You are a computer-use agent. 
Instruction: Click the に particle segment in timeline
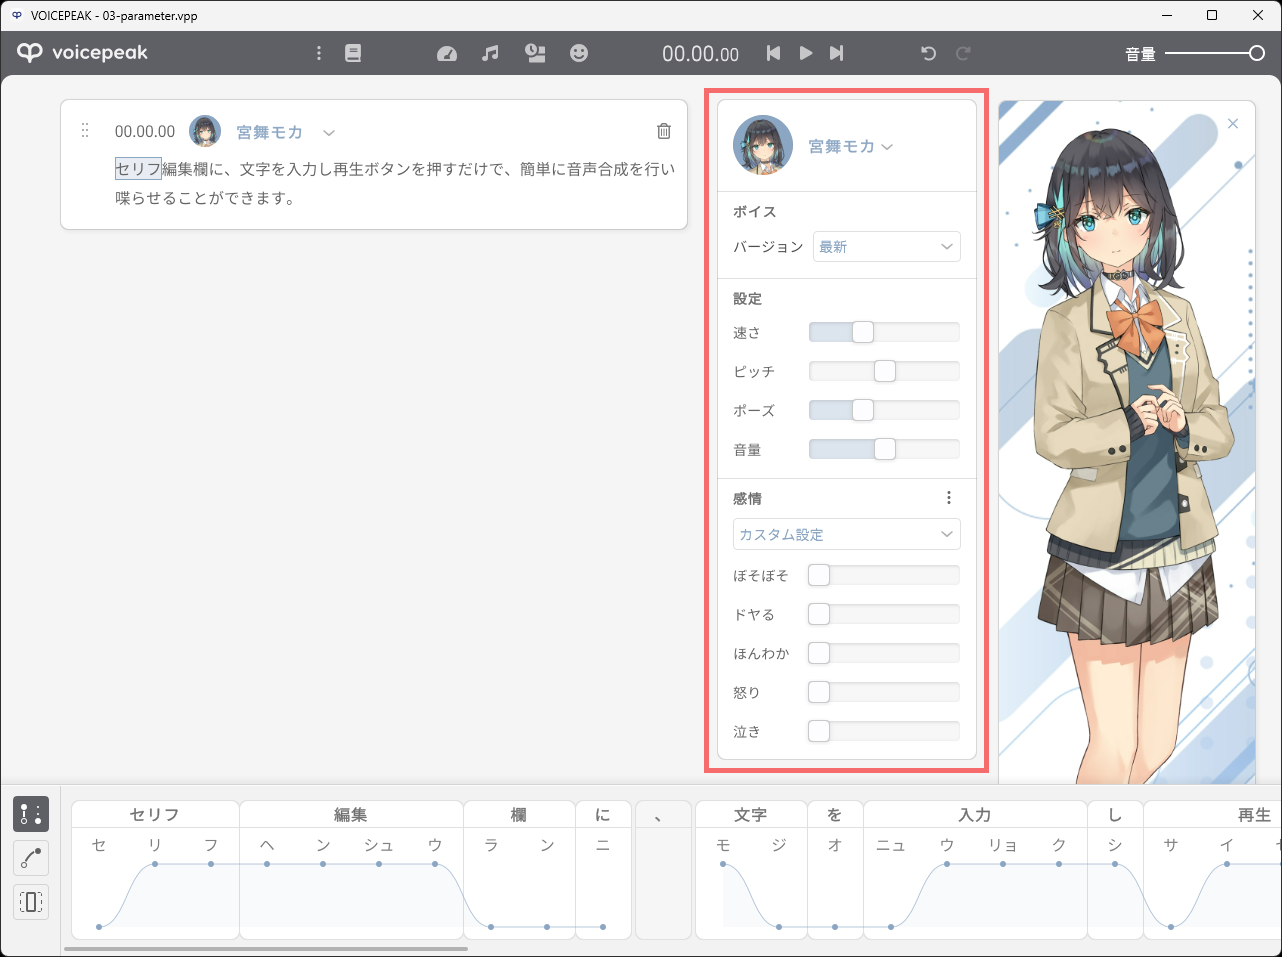point(603,814)
